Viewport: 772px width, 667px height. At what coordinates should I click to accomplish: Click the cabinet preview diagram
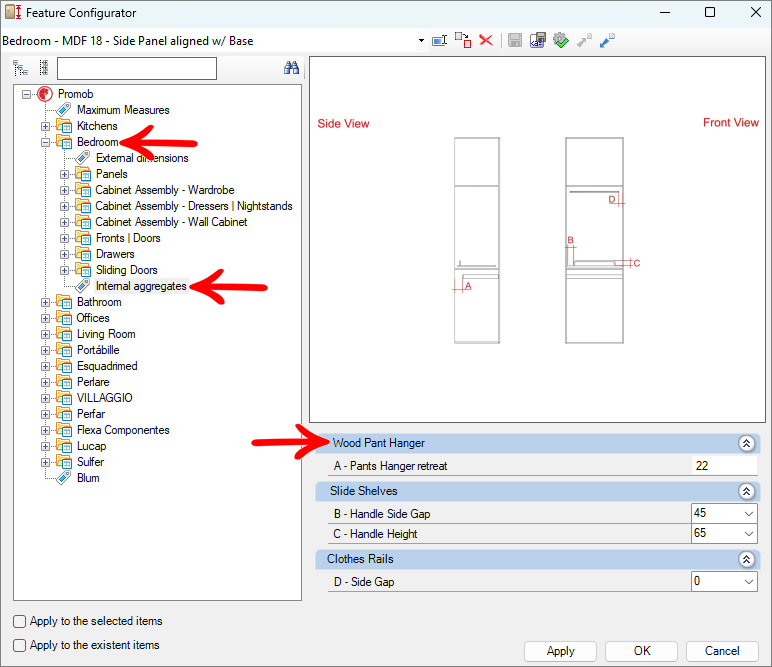pyautogui.click(x=538, y=240)
